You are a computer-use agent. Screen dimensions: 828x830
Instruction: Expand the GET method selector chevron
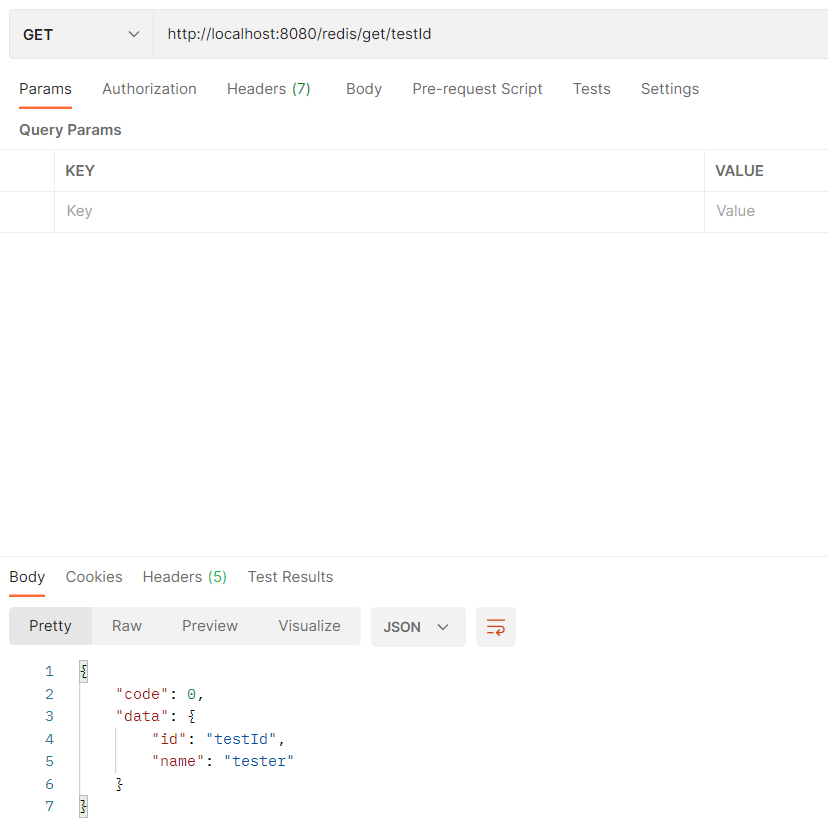[x=133, y=33]
